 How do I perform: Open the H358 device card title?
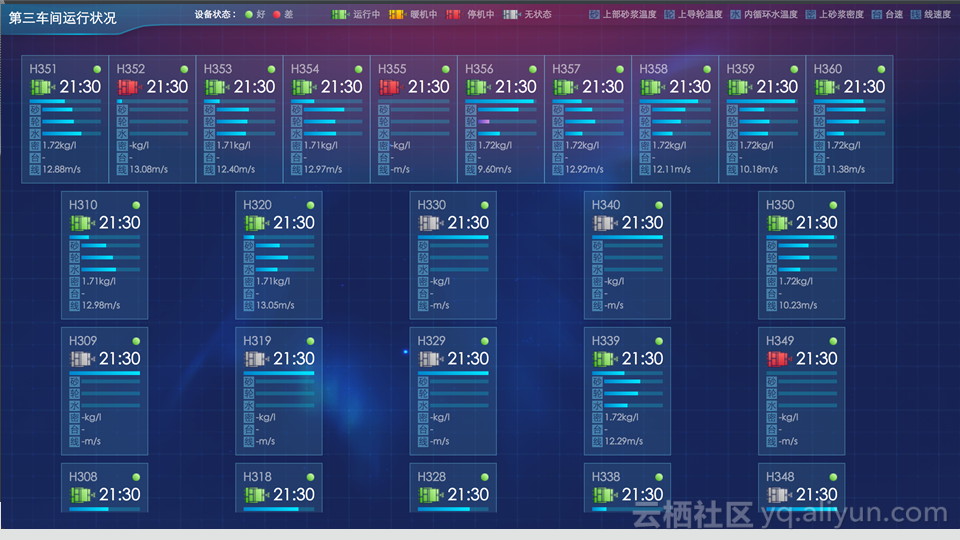click(653, 69)
